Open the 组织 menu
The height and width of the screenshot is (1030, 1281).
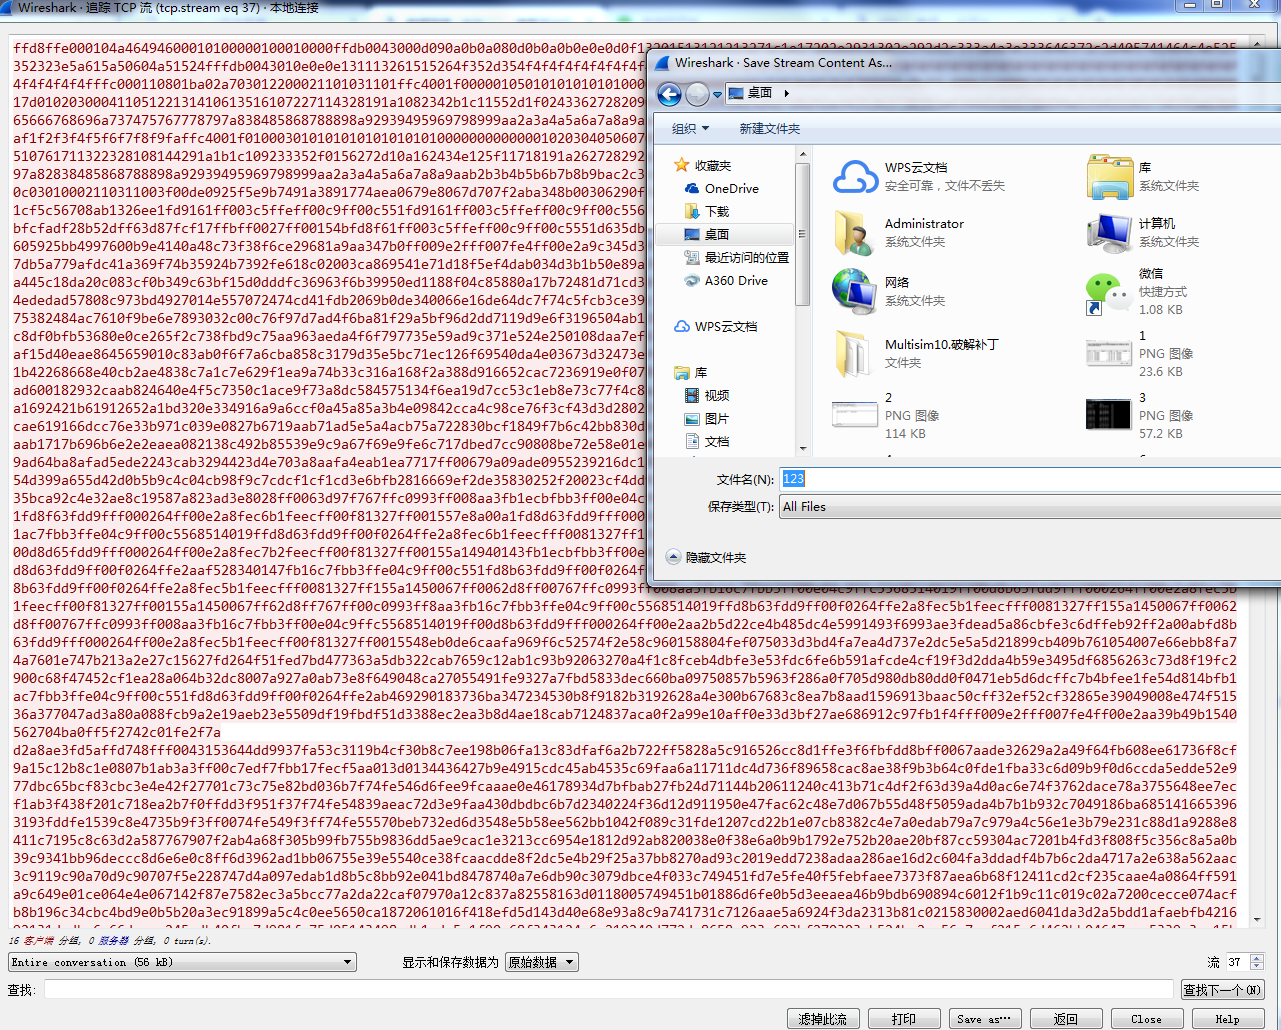tap(690, 129)
